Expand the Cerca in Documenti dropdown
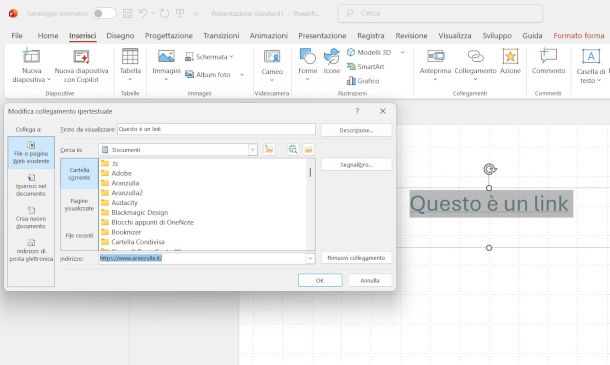Viewport: 610px width, 365px height. (253, 149)
